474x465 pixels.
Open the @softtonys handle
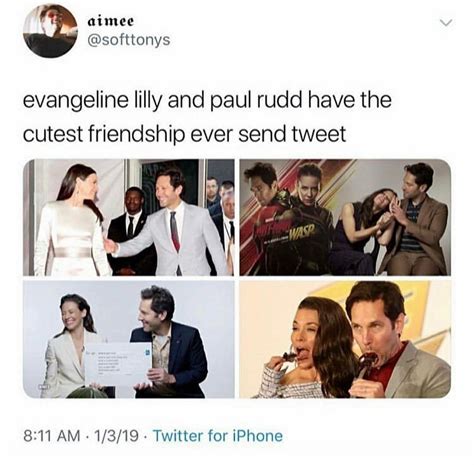tap(129, 40)
